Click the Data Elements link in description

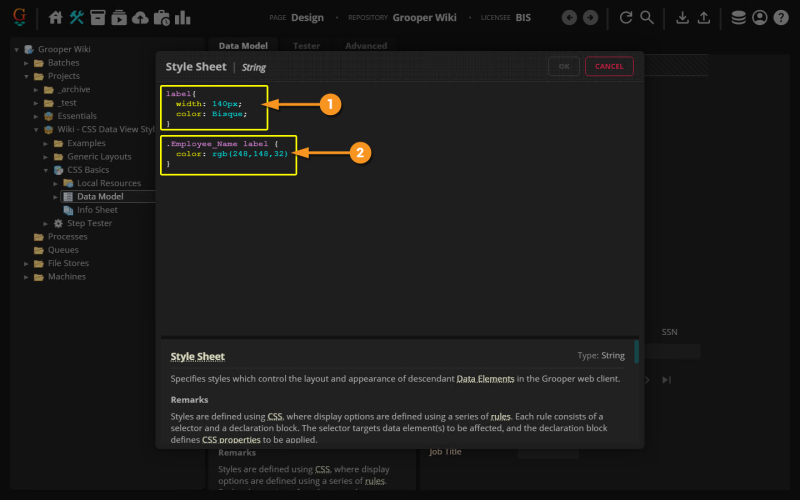pos(485,379)
